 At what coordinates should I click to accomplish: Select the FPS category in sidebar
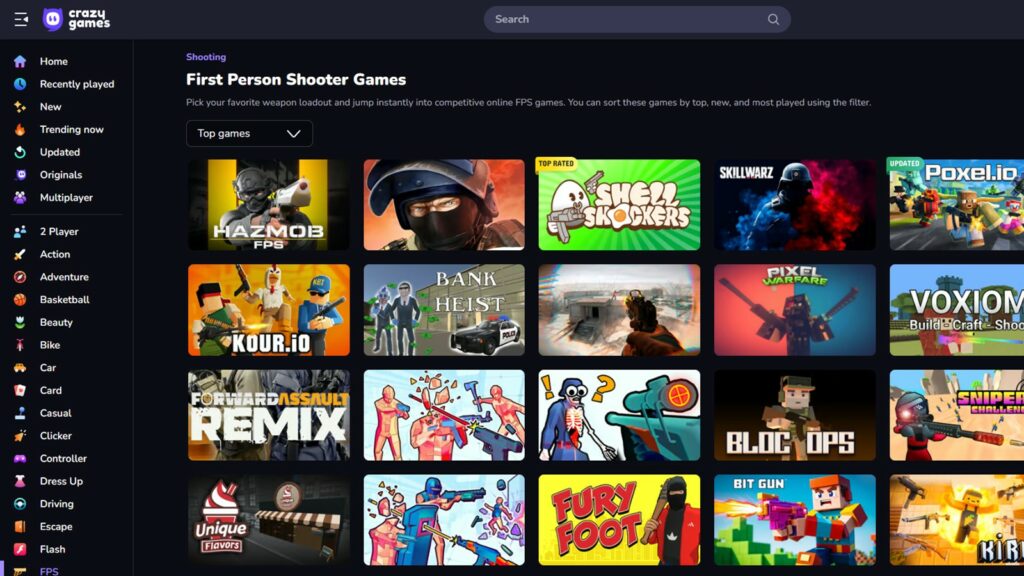(x=49, y=571)
